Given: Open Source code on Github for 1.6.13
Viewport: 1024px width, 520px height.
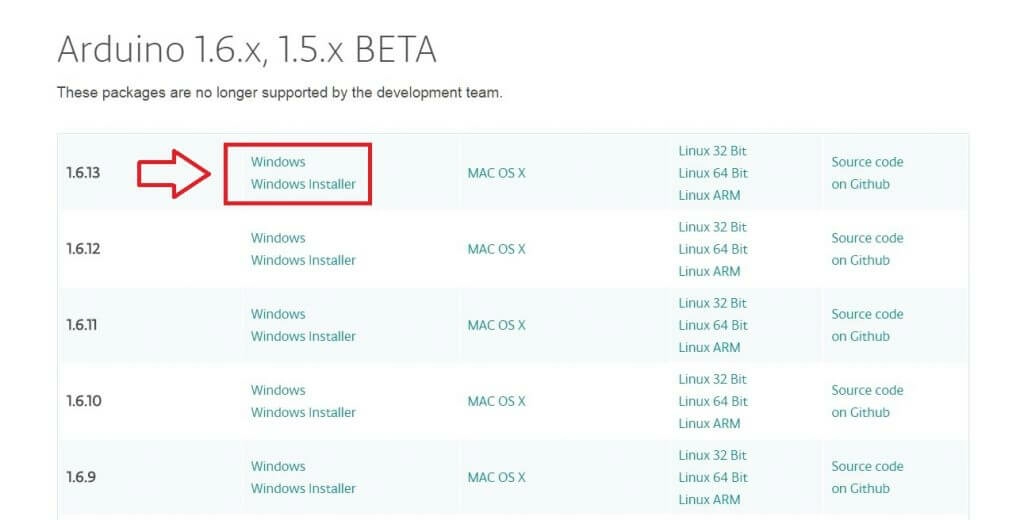Looking at the screenshot, I should [866, 173].
